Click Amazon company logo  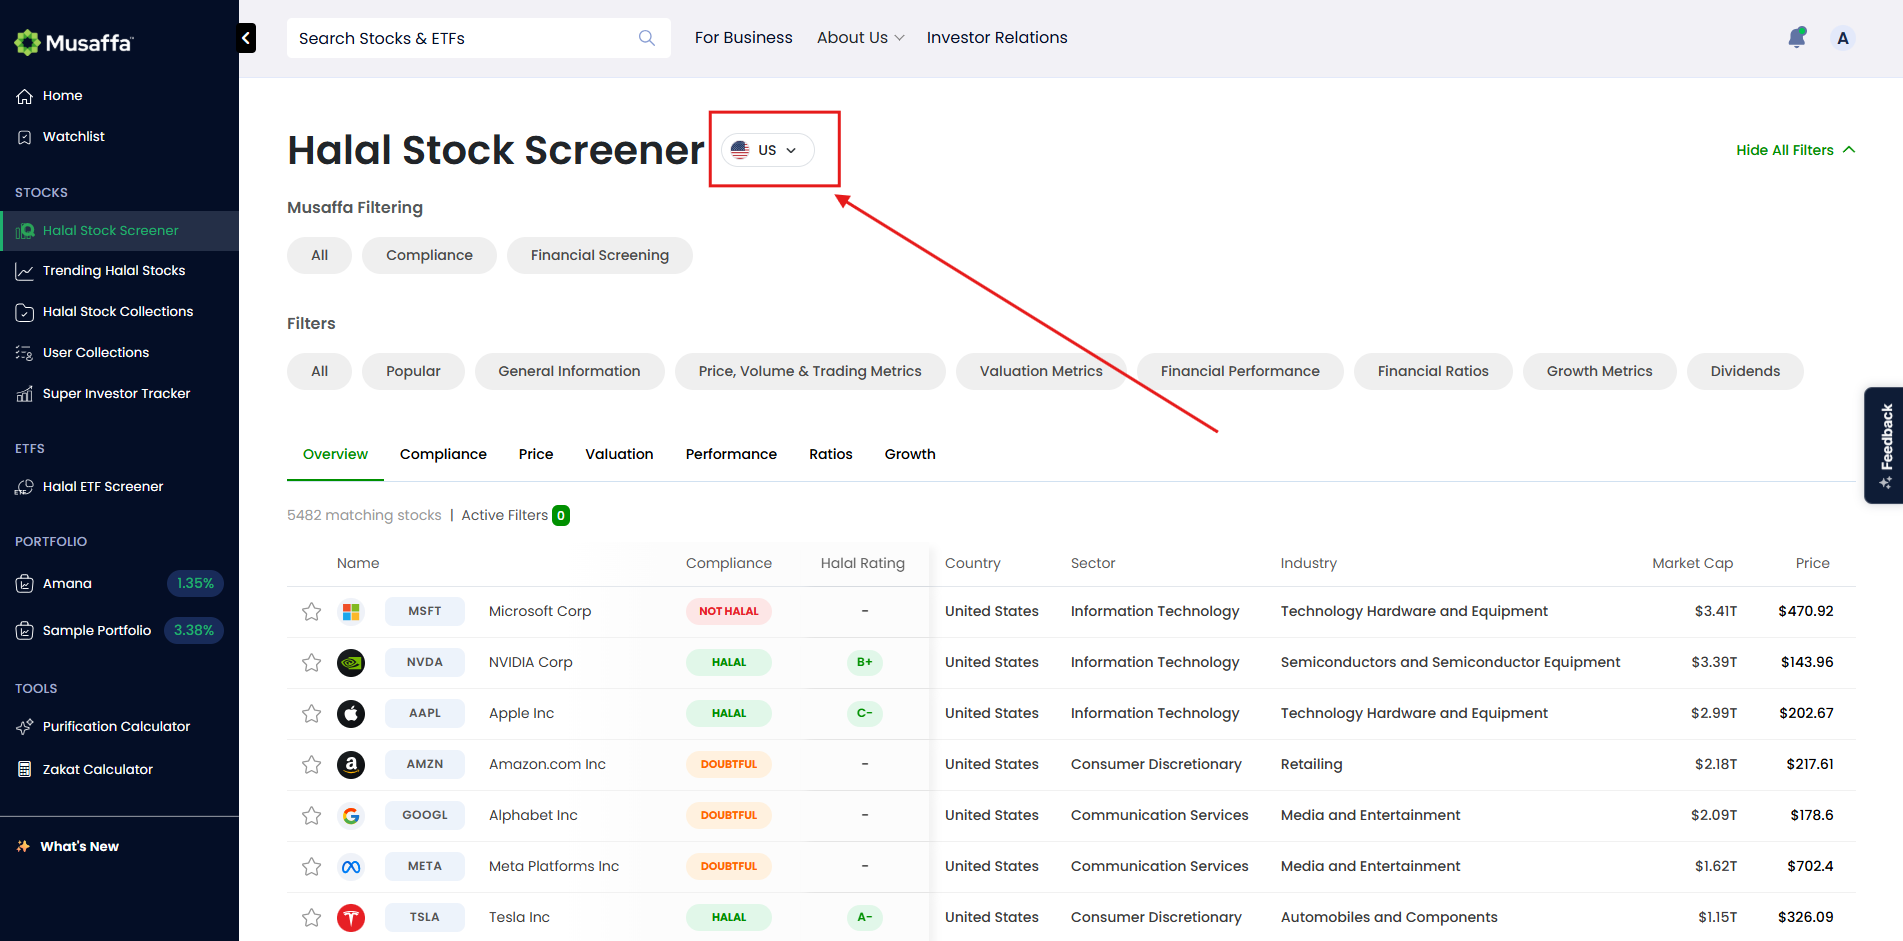[351, 764]
